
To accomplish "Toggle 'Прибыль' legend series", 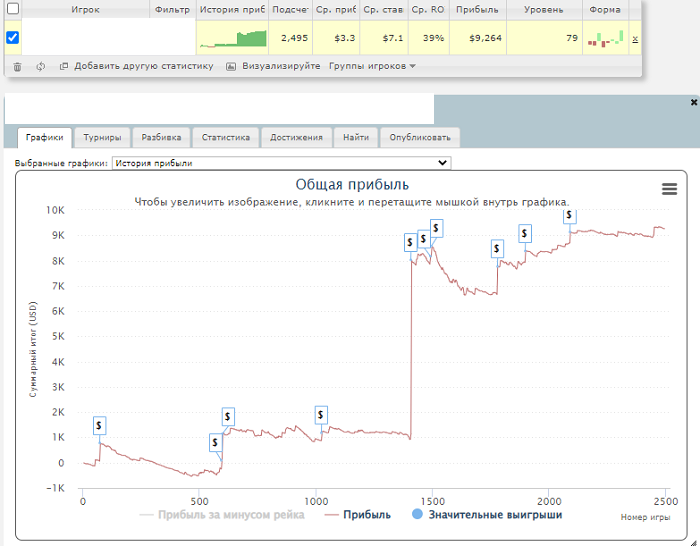I will pos(358,515).
